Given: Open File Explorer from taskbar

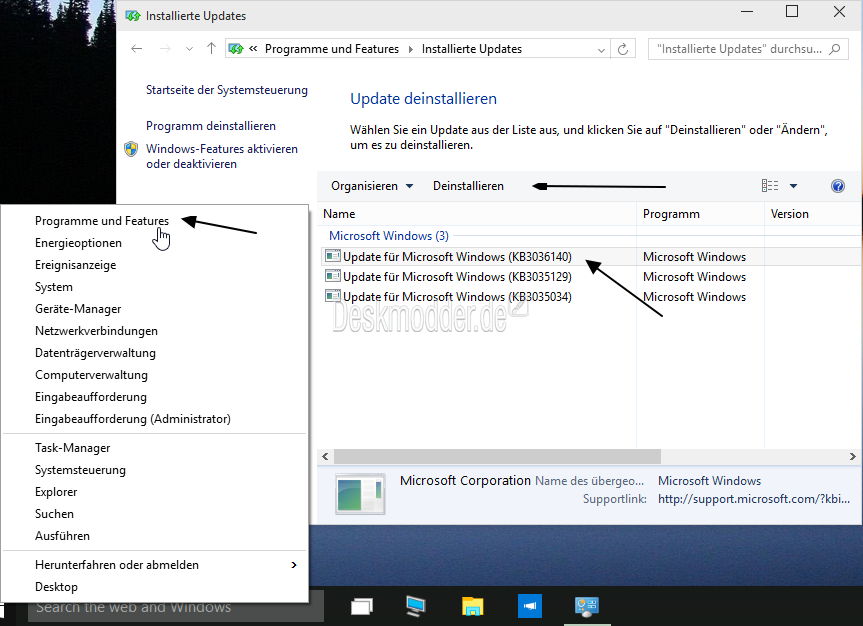Looking at the screenshot, I should point(473,606).
